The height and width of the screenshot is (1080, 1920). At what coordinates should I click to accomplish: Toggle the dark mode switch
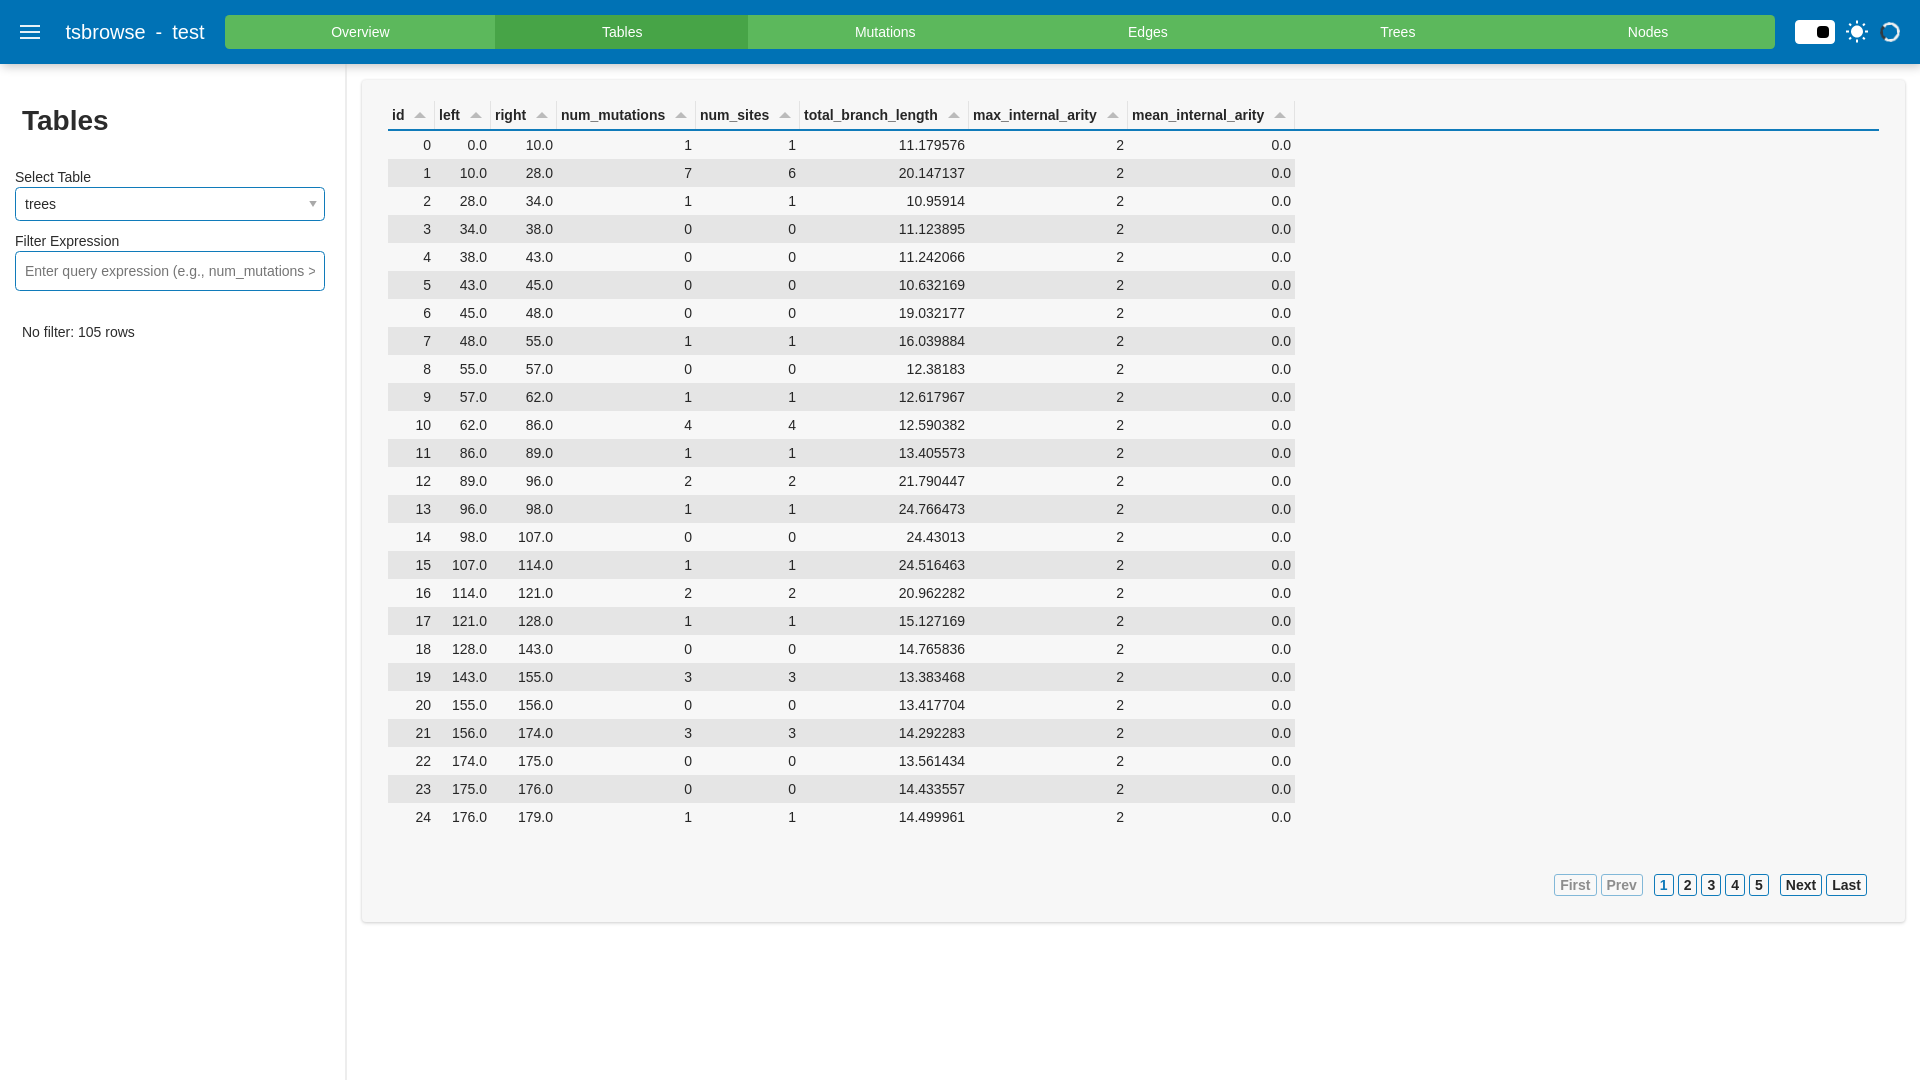tap(1814, 32)
